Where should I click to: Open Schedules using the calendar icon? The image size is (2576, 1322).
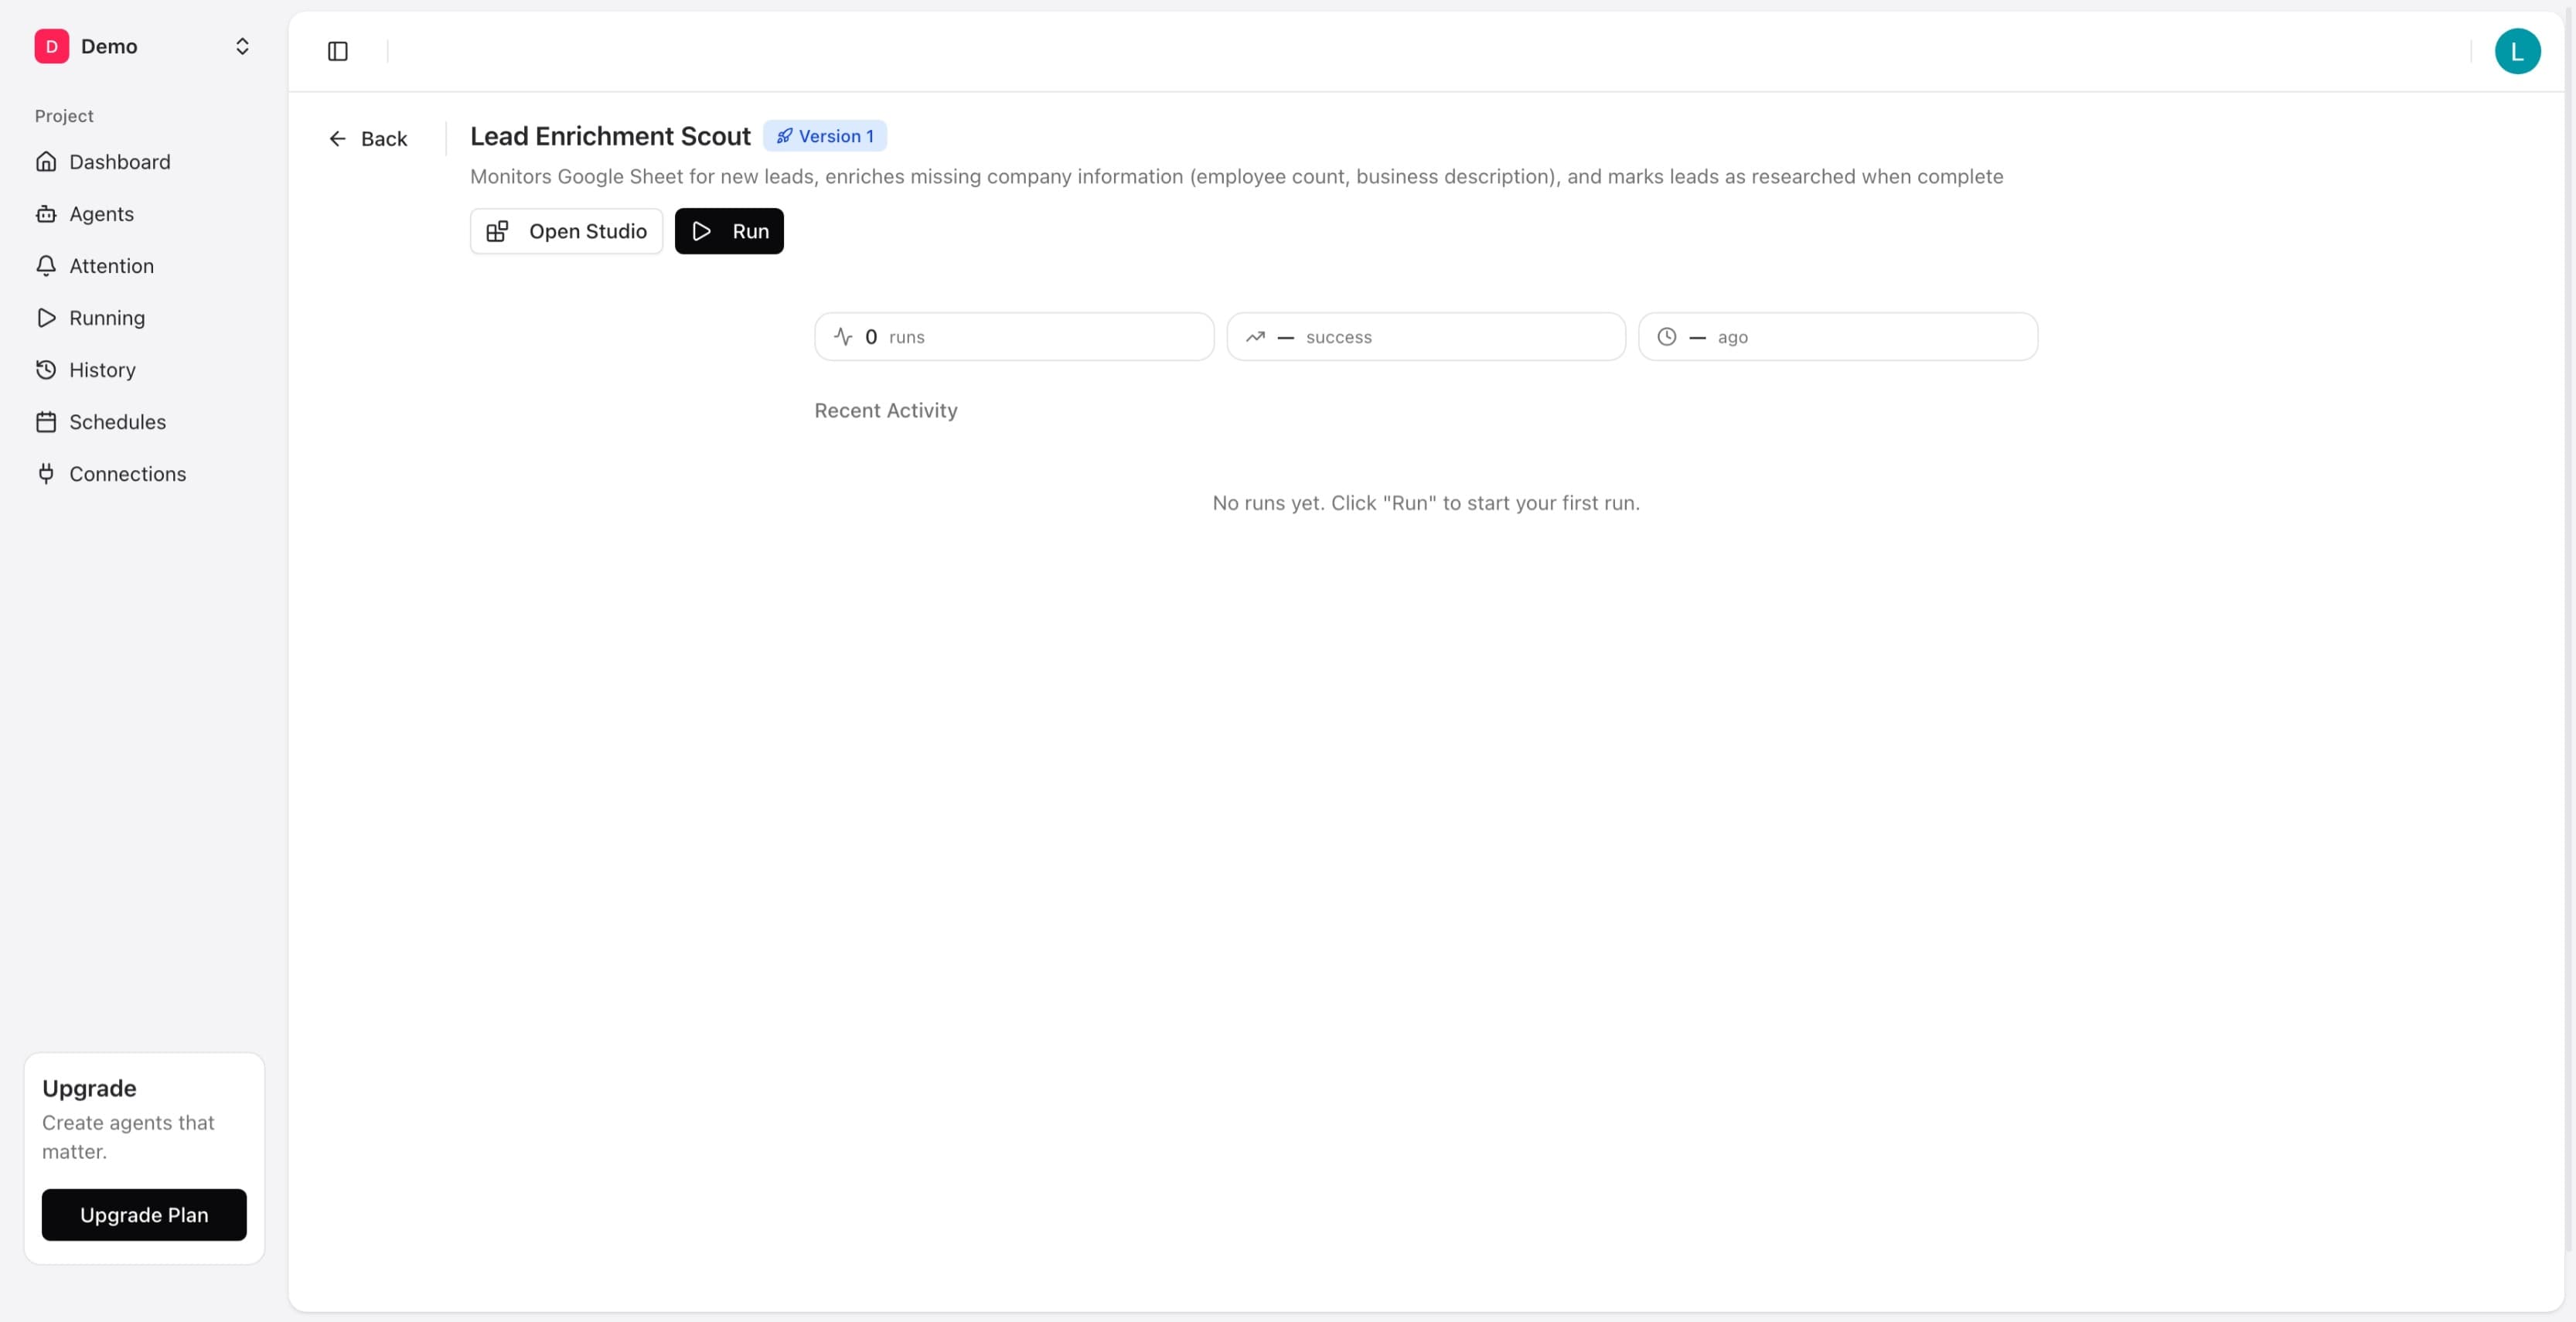coord(47,421)
